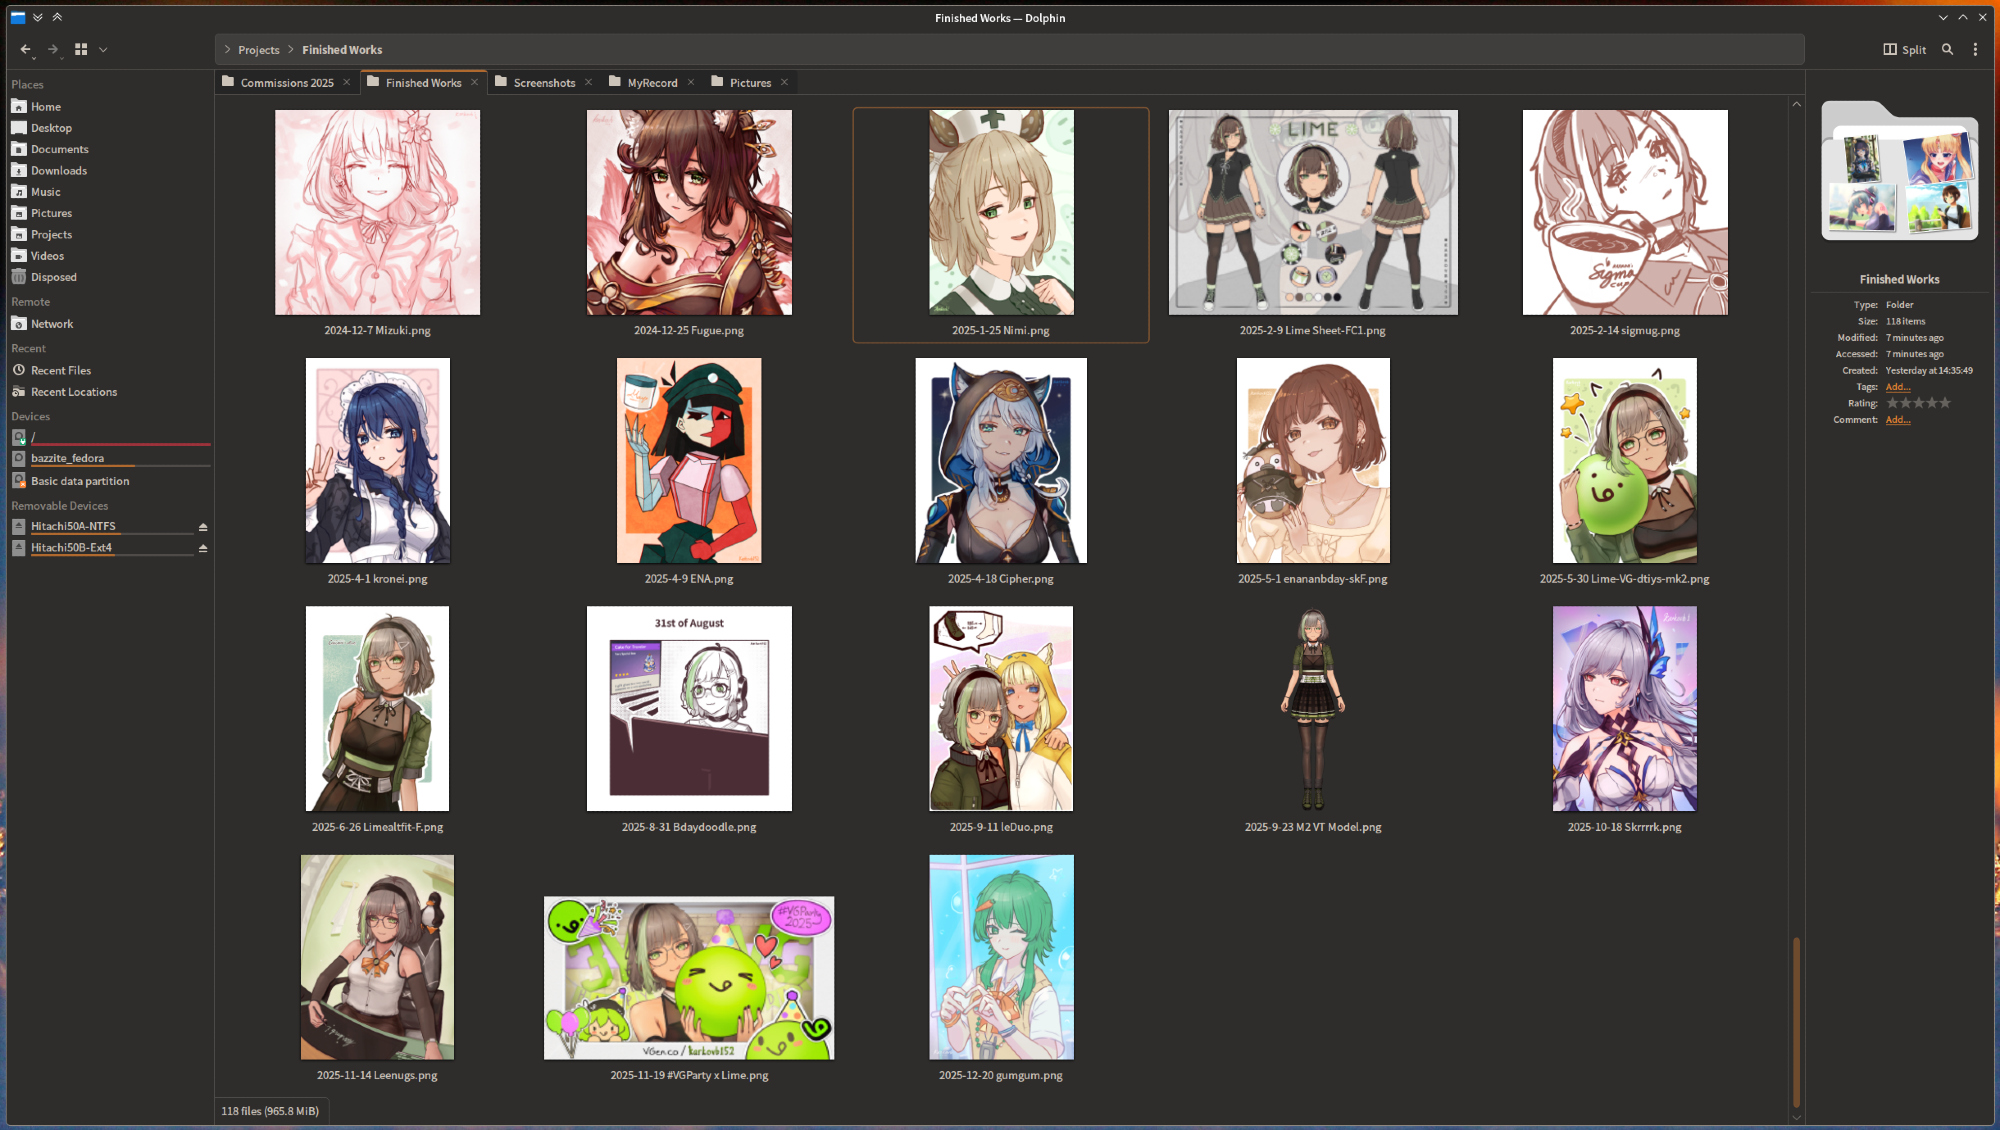The height and width of the screenshot is (1130, 2000).
Task: Switch to the Commissions 2025 tab
Action: click(x=286, y=83)
